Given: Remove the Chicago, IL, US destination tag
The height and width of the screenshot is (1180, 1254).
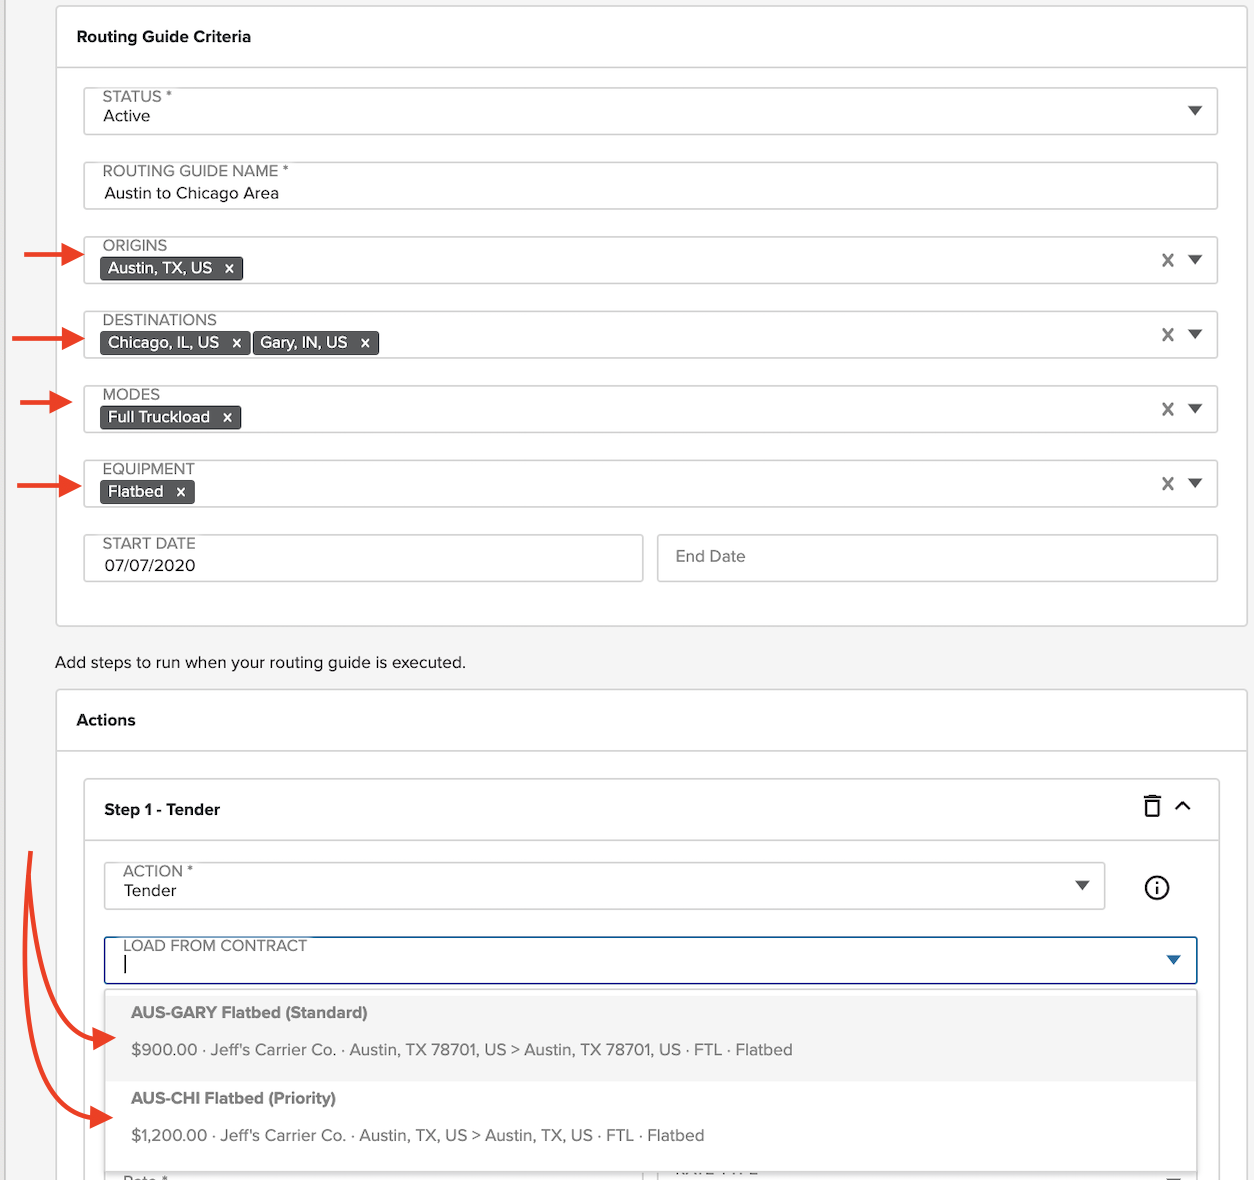Looking at the screenshot, I should (x=237, y=343).
